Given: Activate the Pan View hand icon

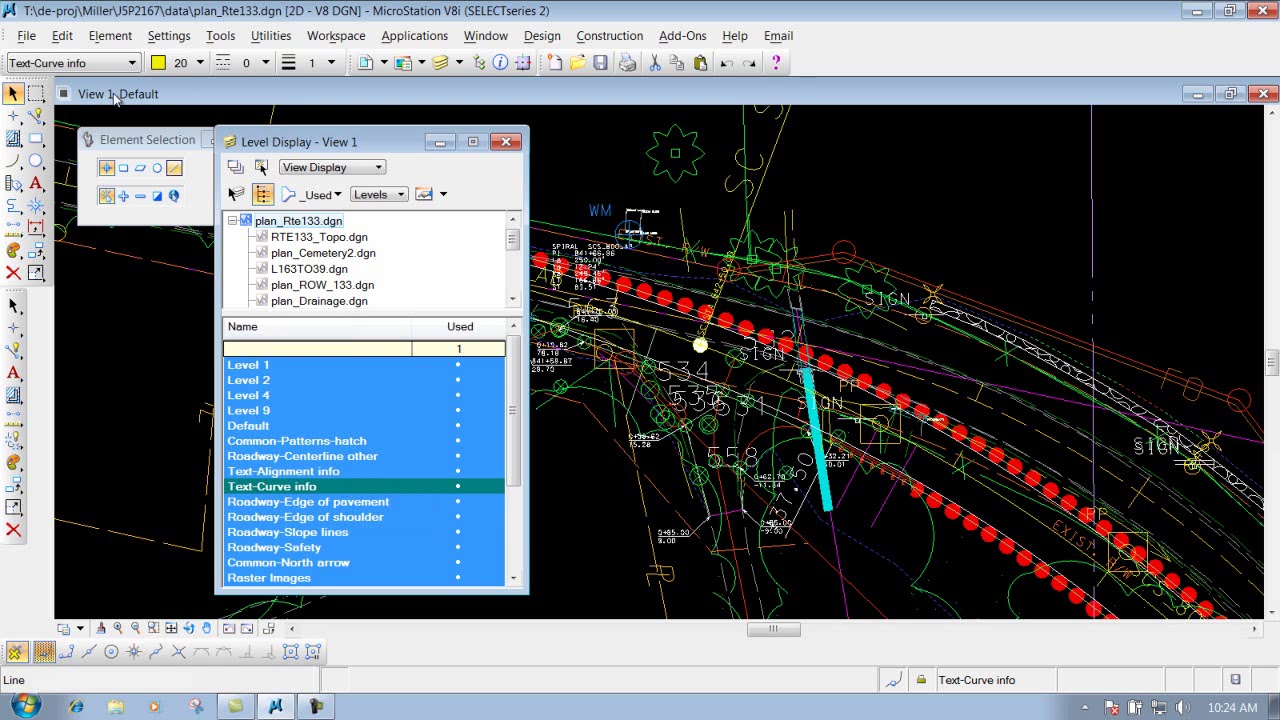Looking at the screenshot, I should pyautogui.click(x=207, y=628).
